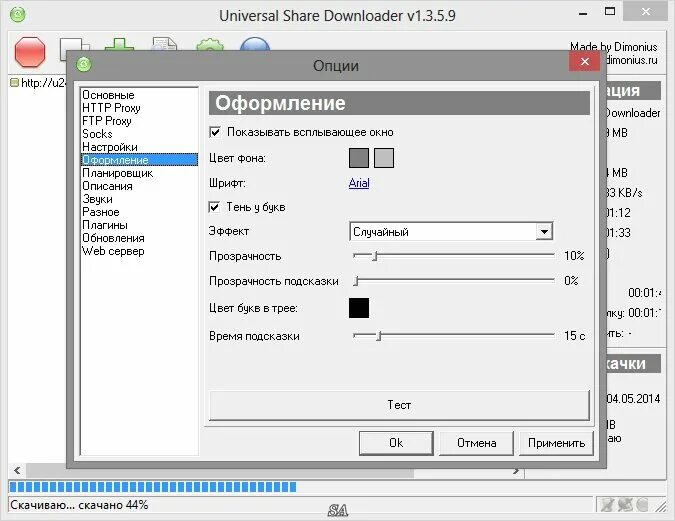675x521 pixels.
Task: Click the Отмена button
Action: click(x=477, y=443)
